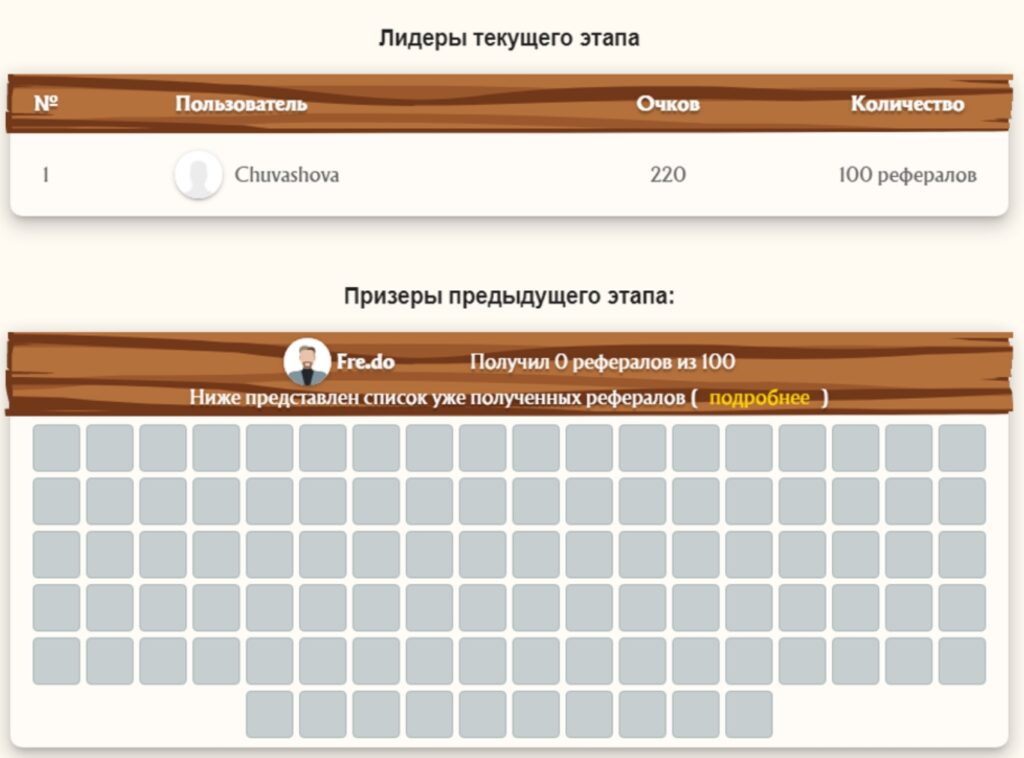Click the "Очков" column header
Screen dimensions: 1024x758
[668, 104]
